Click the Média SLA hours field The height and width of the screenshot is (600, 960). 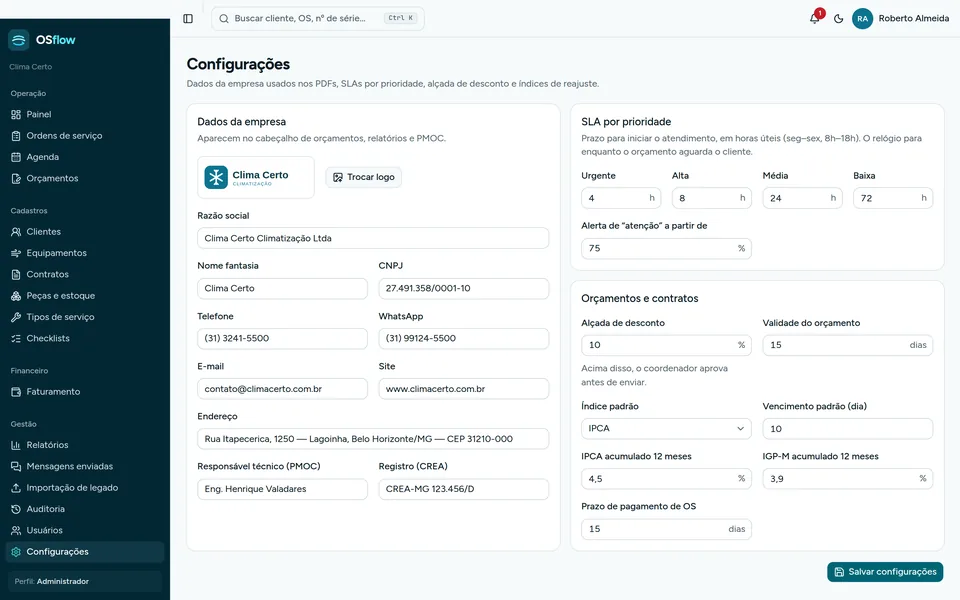pyautogui.click(x=802, y=198)
